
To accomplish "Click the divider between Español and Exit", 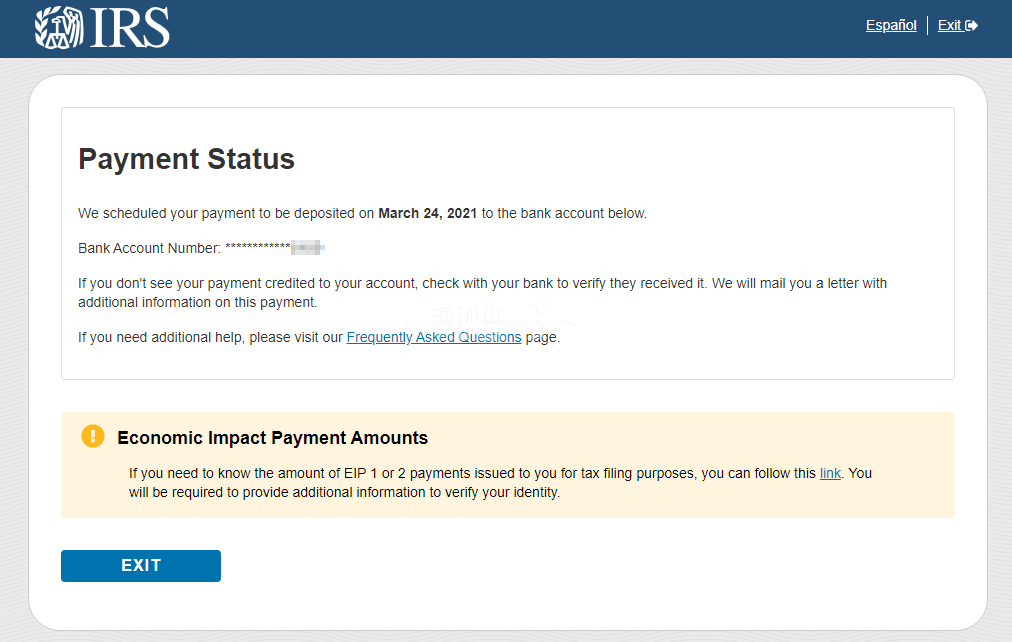I will pos(928,26).
